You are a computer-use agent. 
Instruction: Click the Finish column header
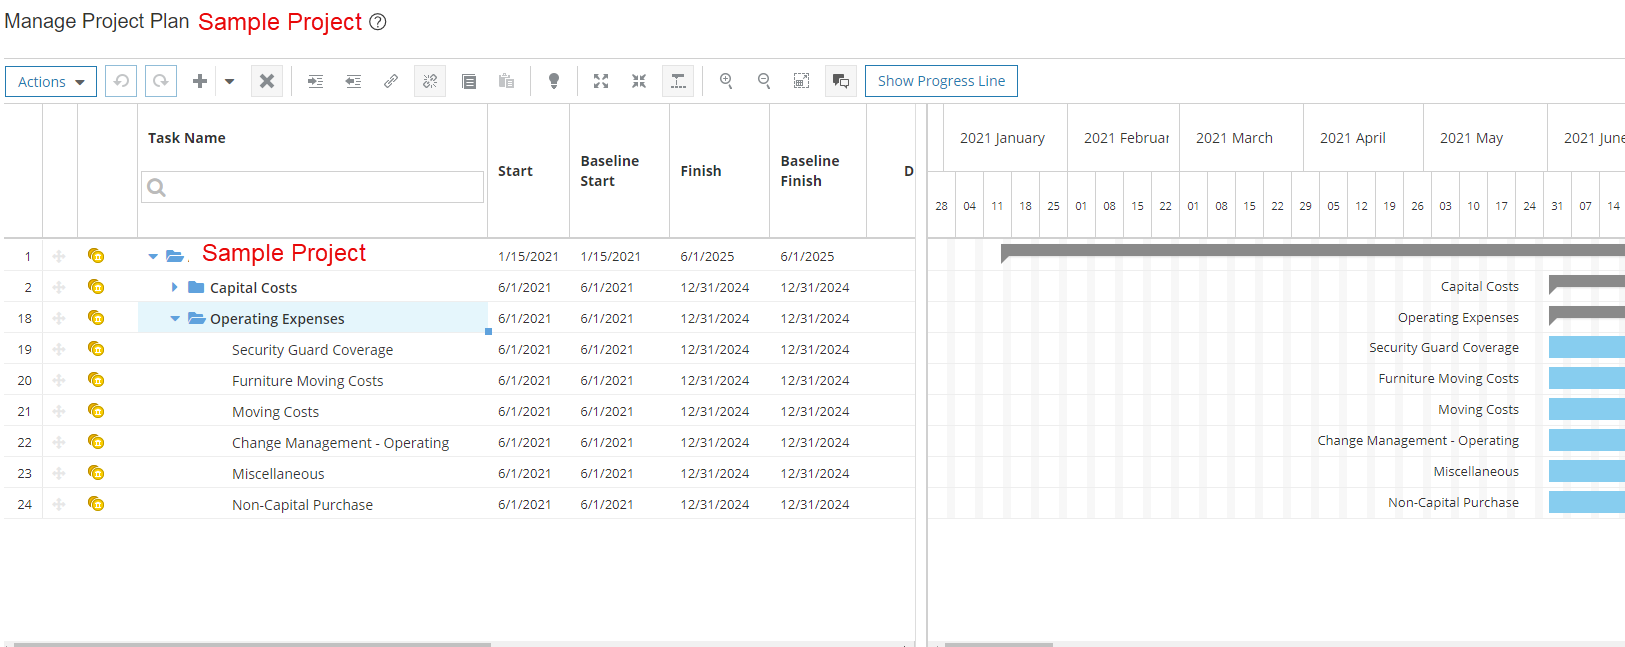point(701,171)
